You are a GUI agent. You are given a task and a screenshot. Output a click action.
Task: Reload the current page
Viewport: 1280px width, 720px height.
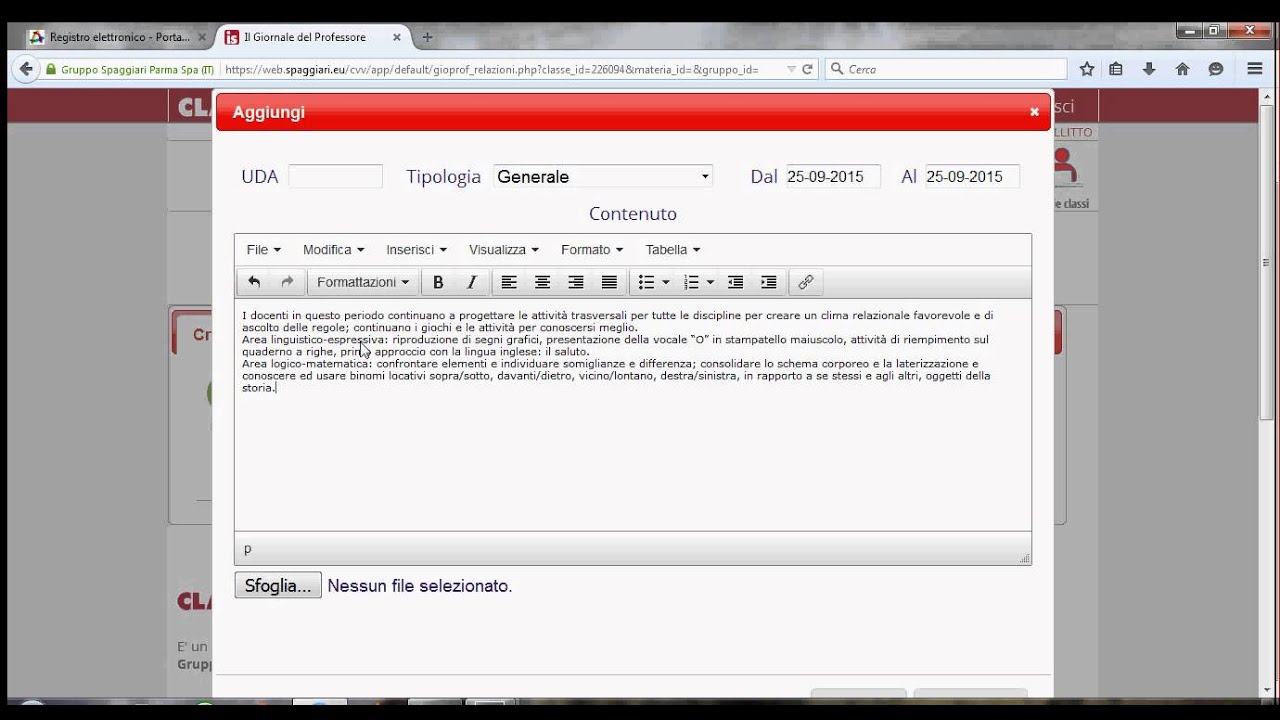tap(807, 69)
